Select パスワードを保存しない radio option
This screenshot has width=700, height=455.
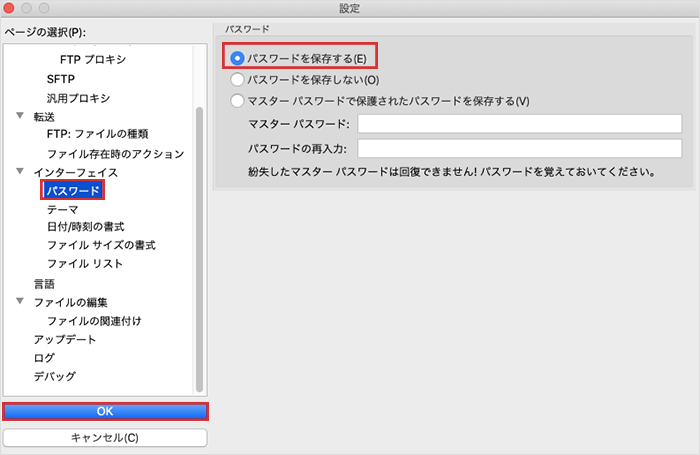pyautogui.click(x=238, y=79)
